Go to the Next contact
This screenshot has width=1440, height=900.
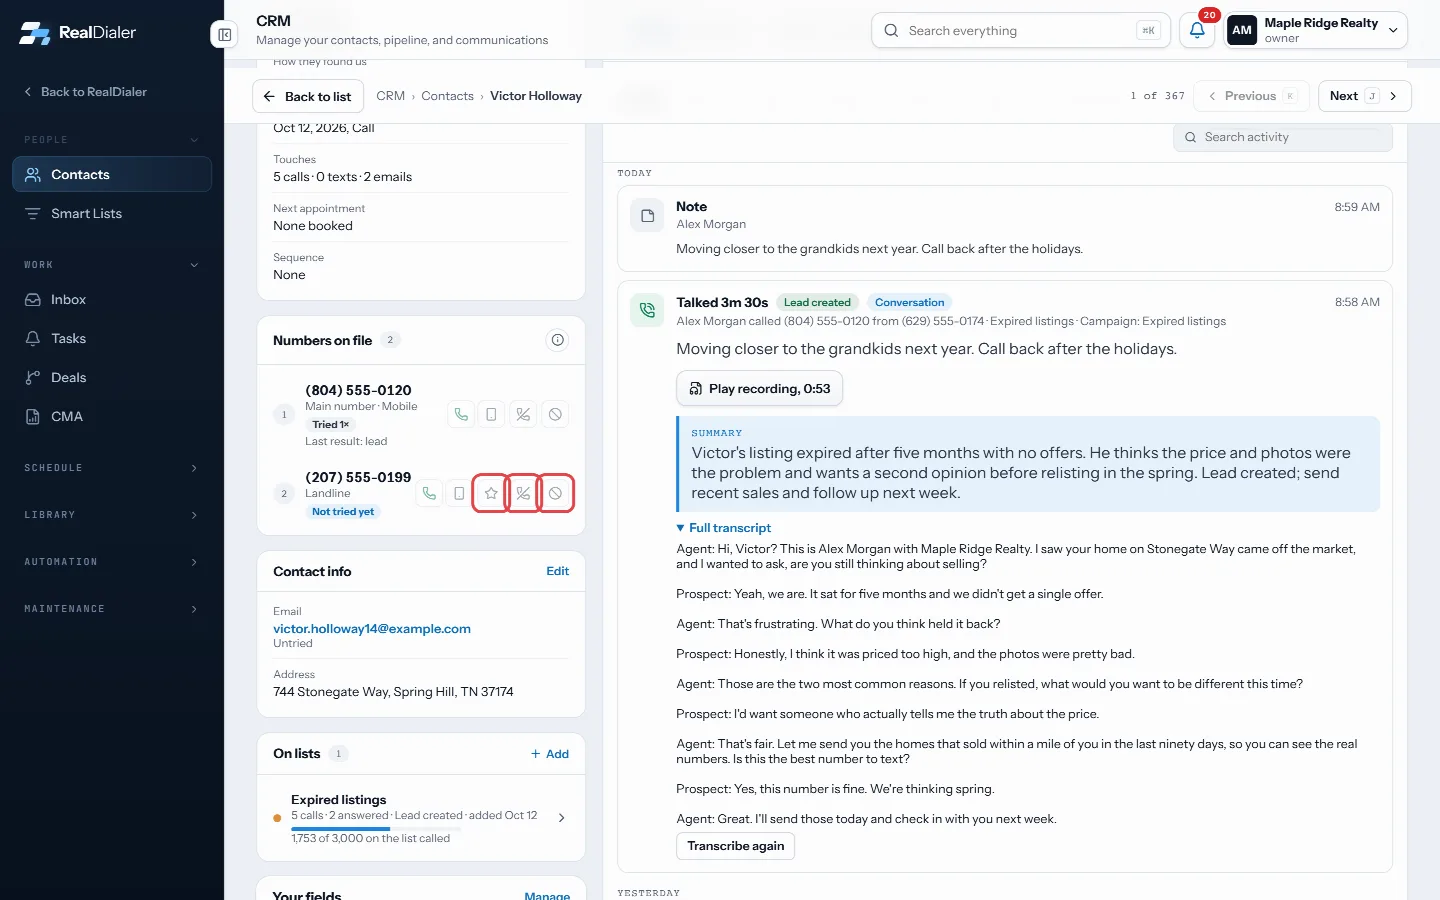point(1364,96)
